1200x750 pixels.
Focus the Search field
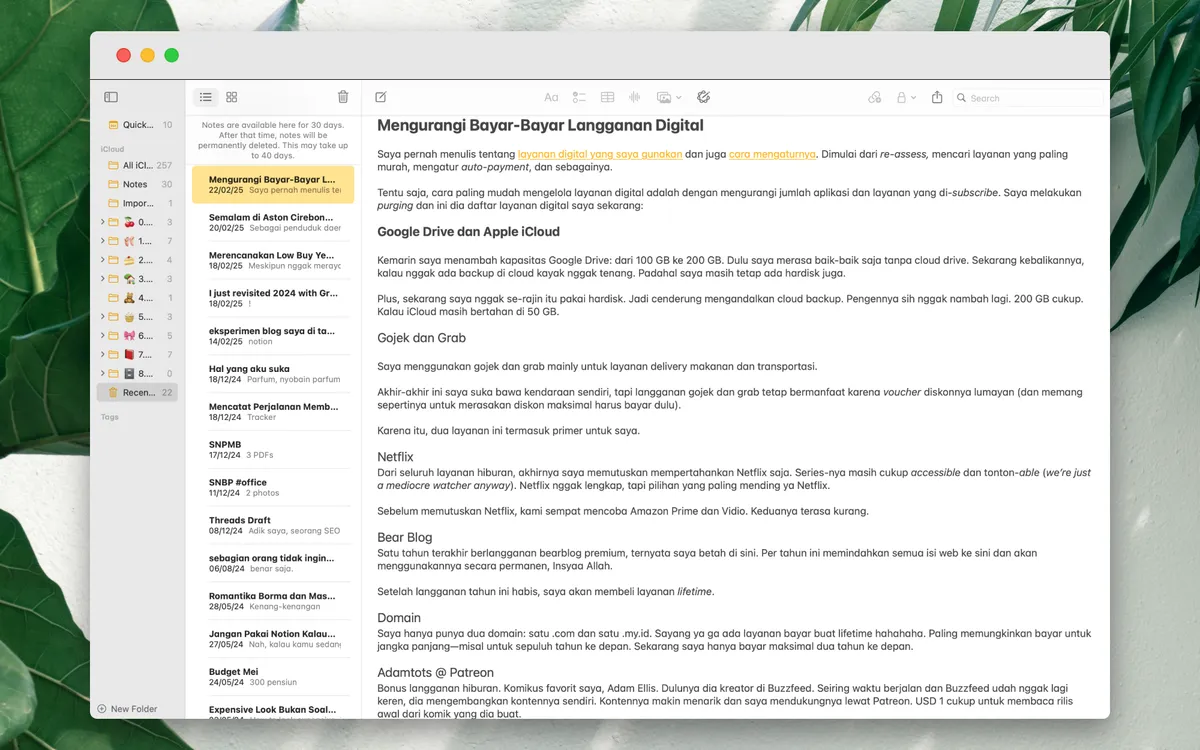[1028, 98]
